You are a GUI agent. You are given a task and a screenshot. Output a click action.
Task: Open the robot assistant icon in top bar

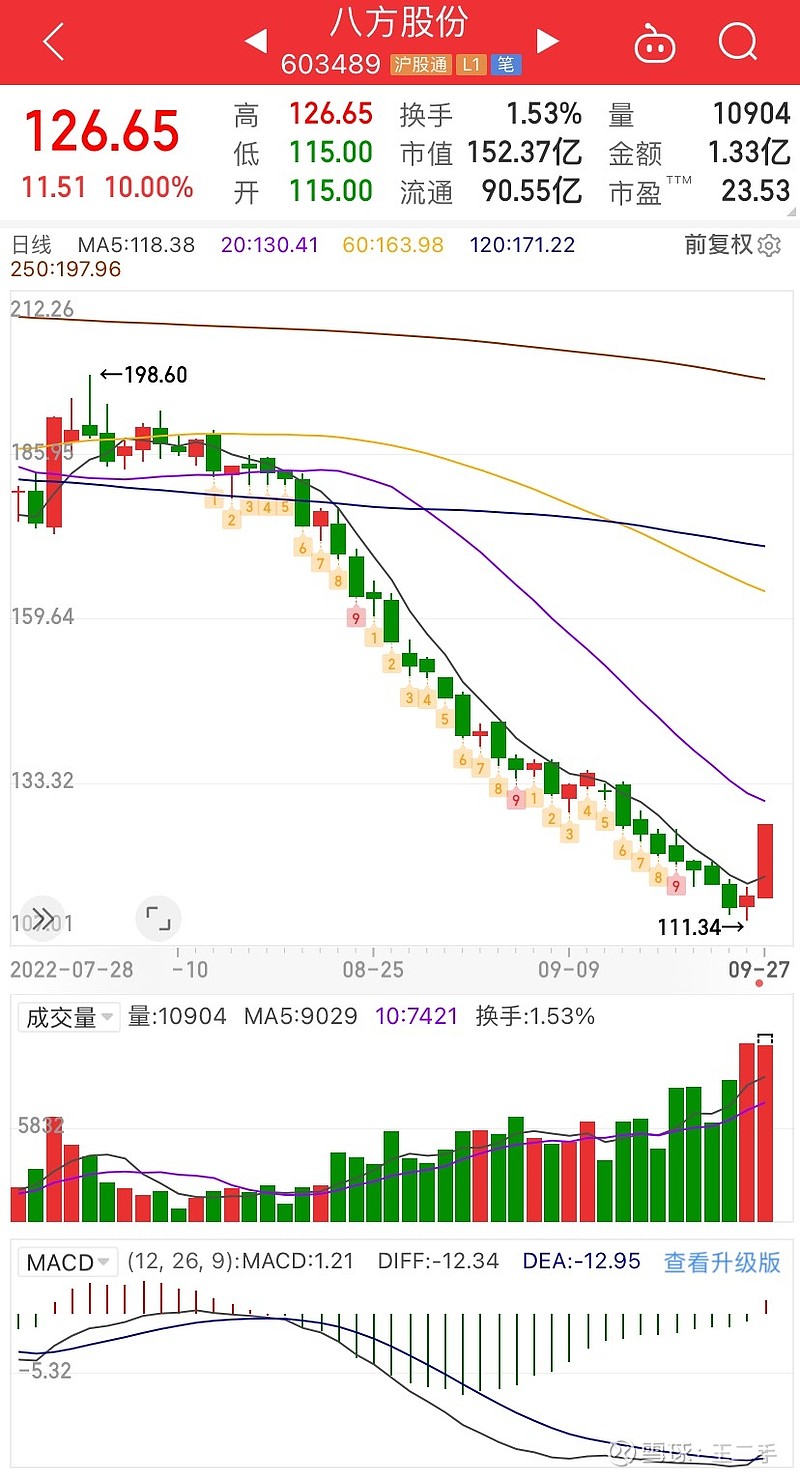[x=655, y=42]
